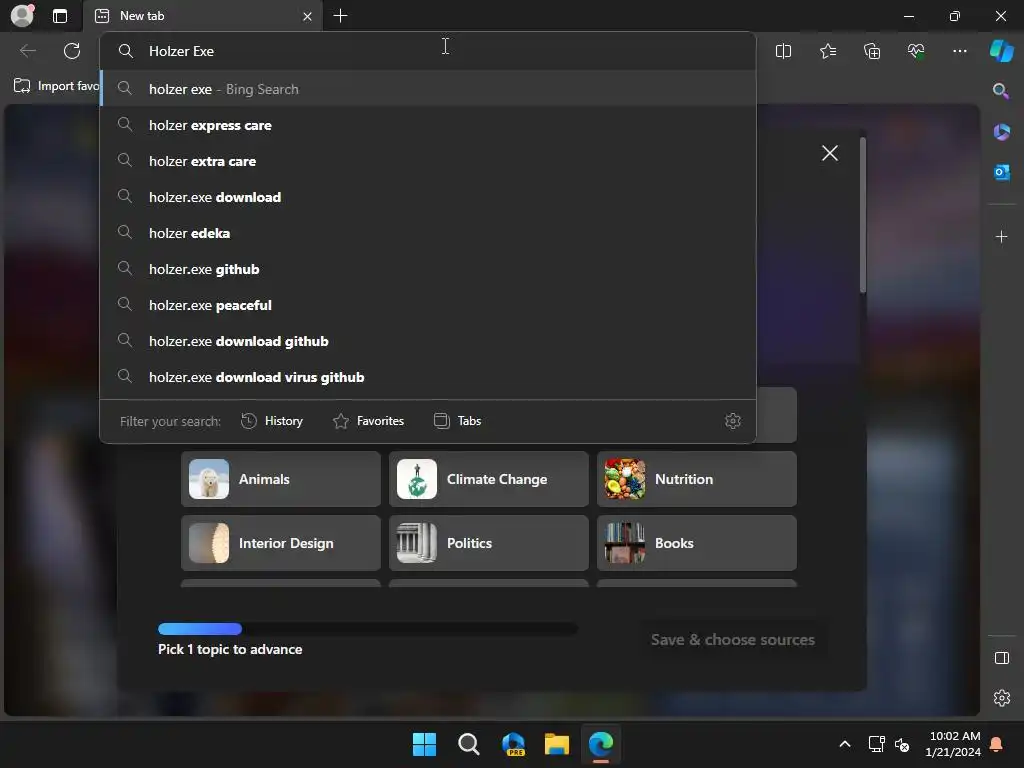Open Windows taskbar Search
The height and width of the screenshot is (768, 1024).
tap(468, 744)
